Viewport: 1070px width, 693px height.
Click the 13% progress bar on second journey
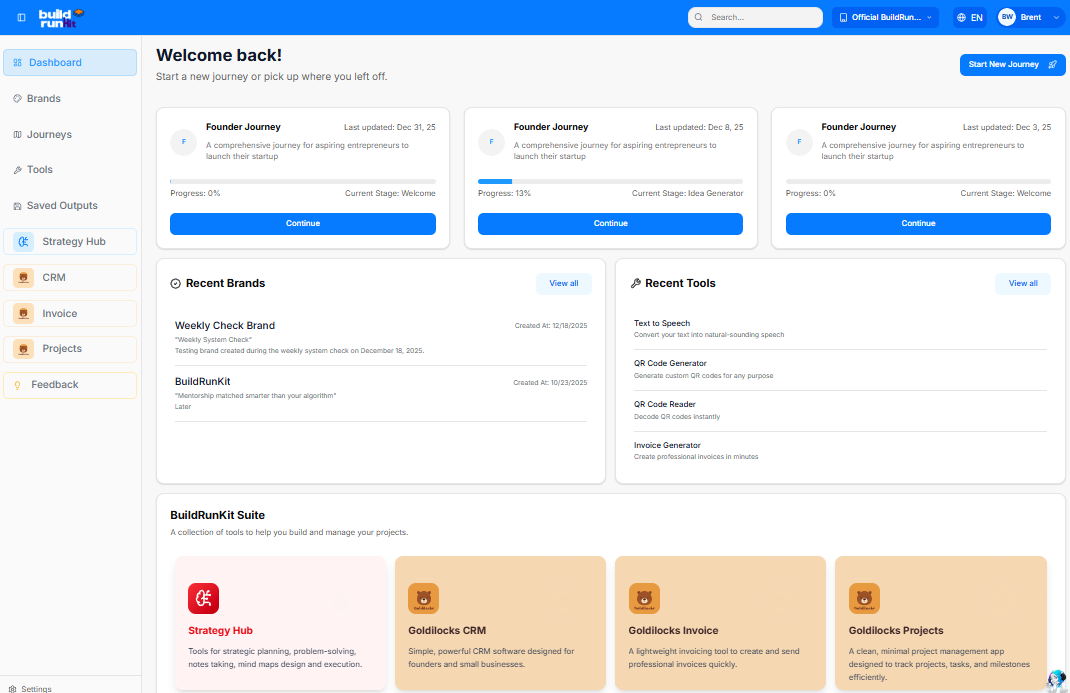610,180
